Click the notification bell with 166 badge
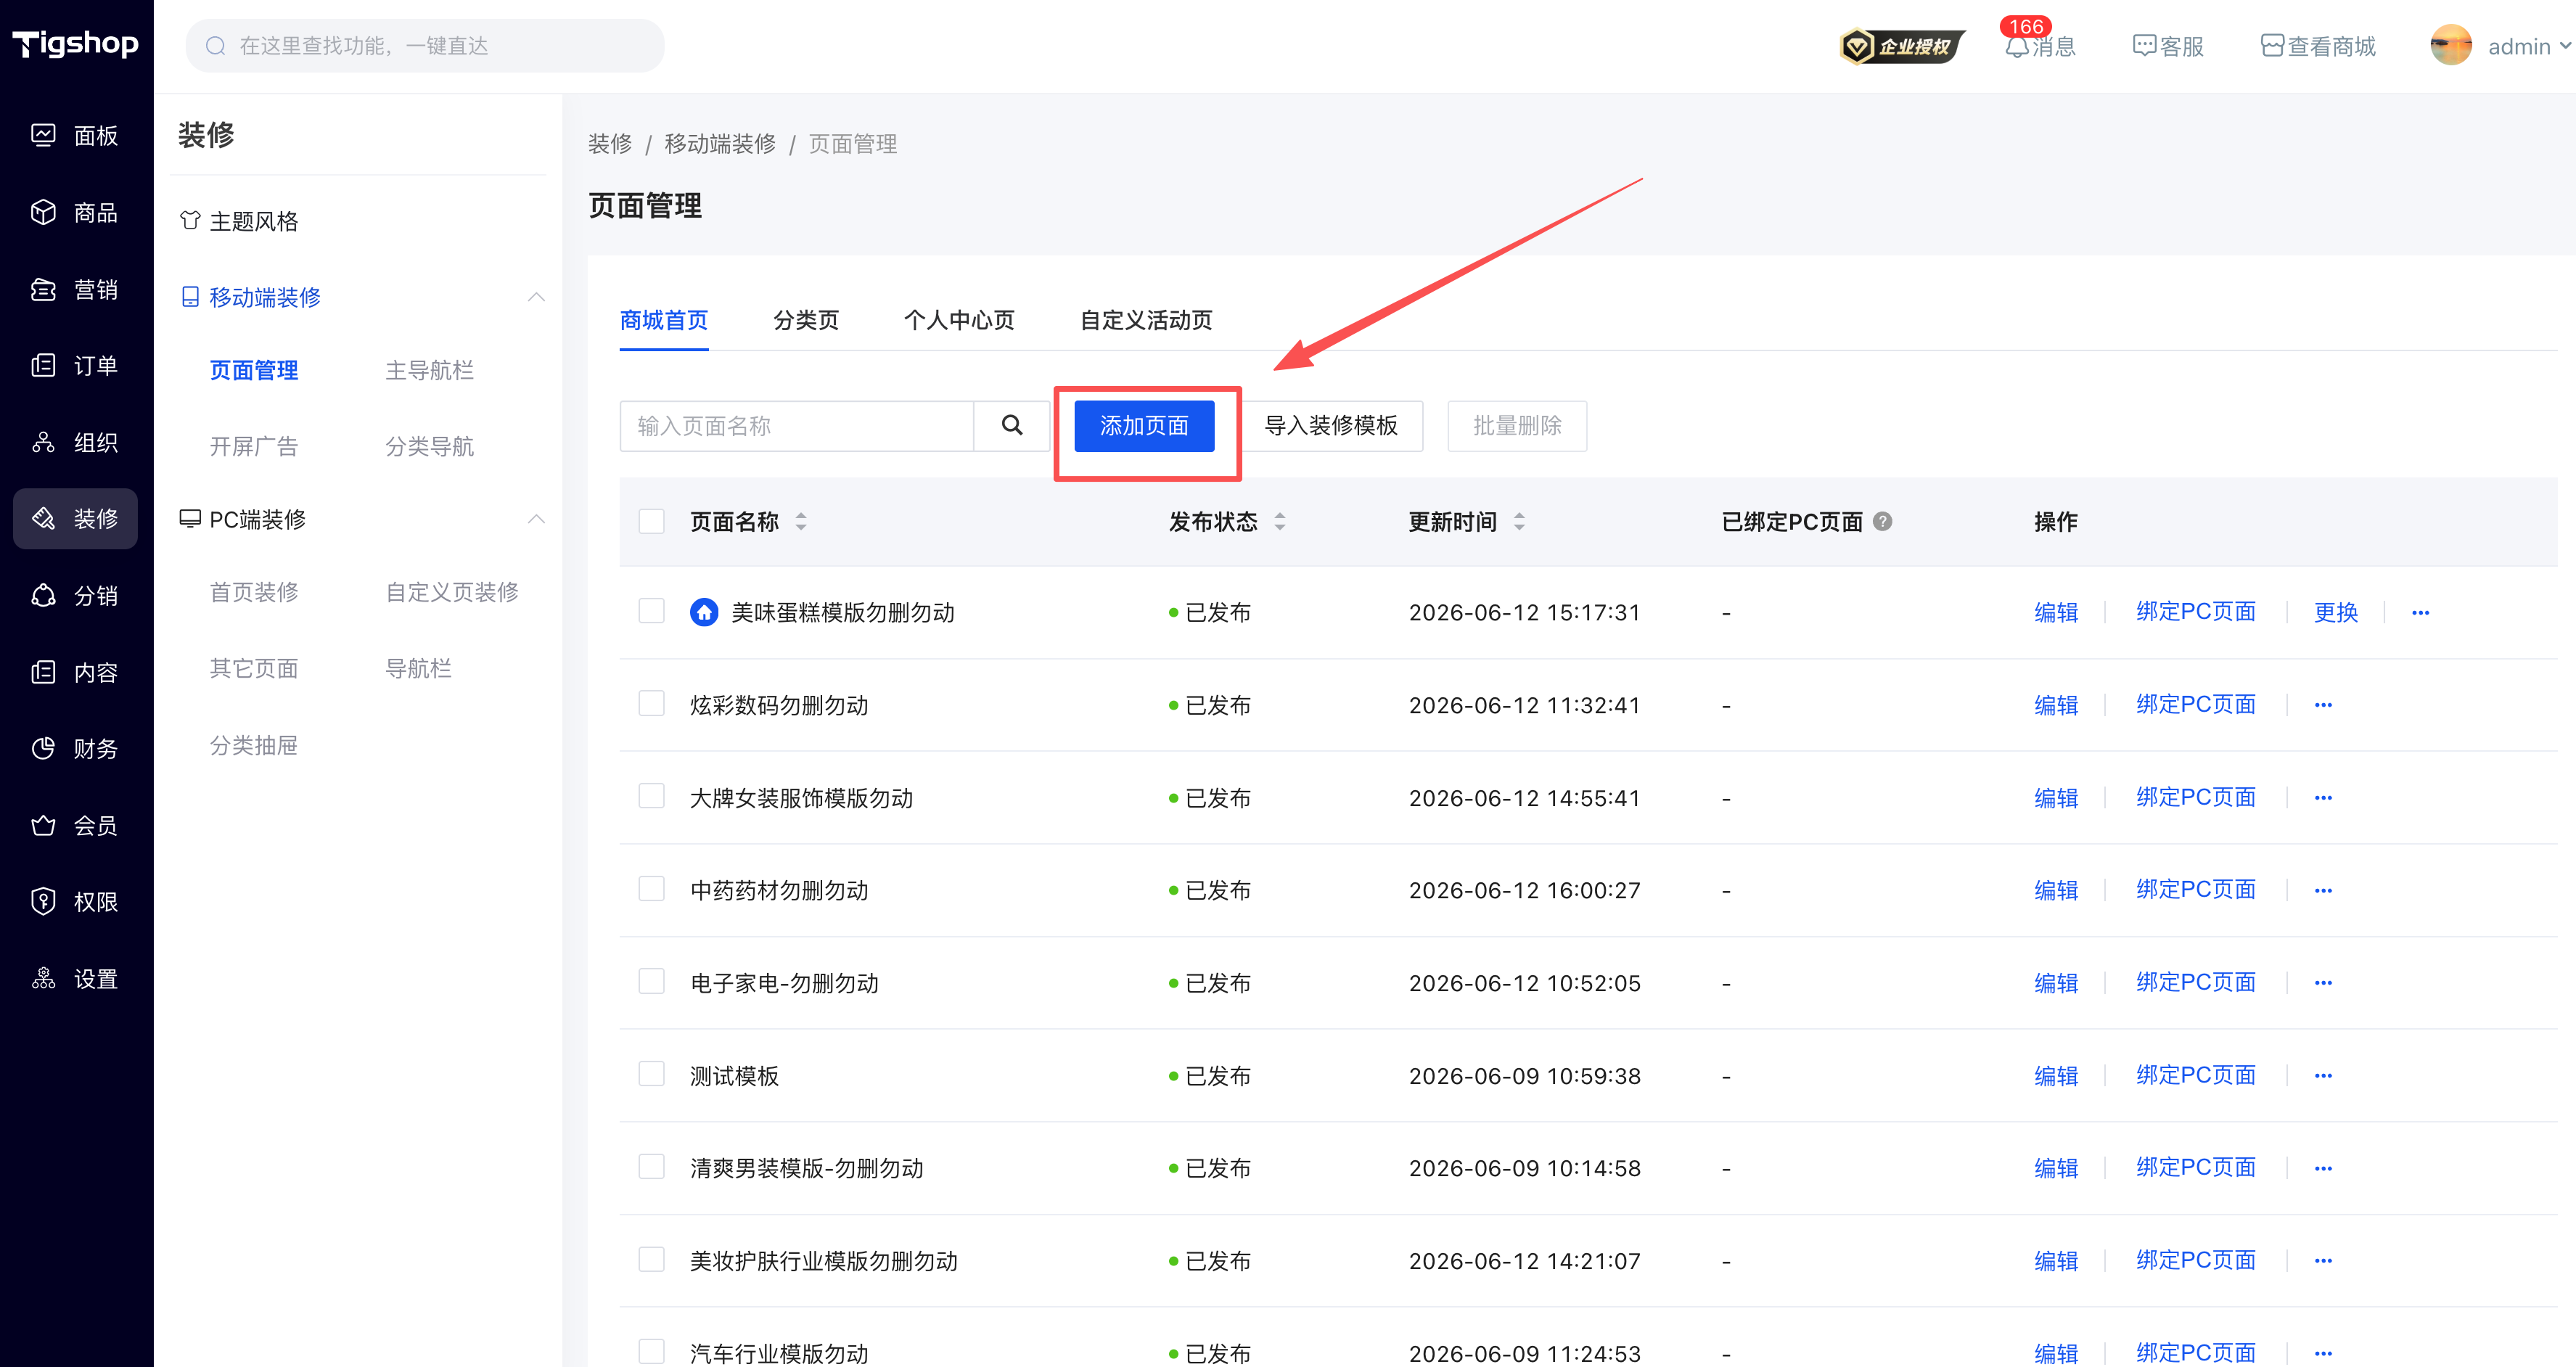Viewport: 2576px width, 1367px height. click(2017, 46)
